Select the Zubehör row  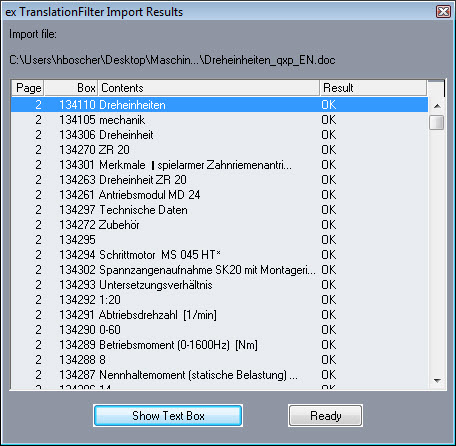point(219,225)
